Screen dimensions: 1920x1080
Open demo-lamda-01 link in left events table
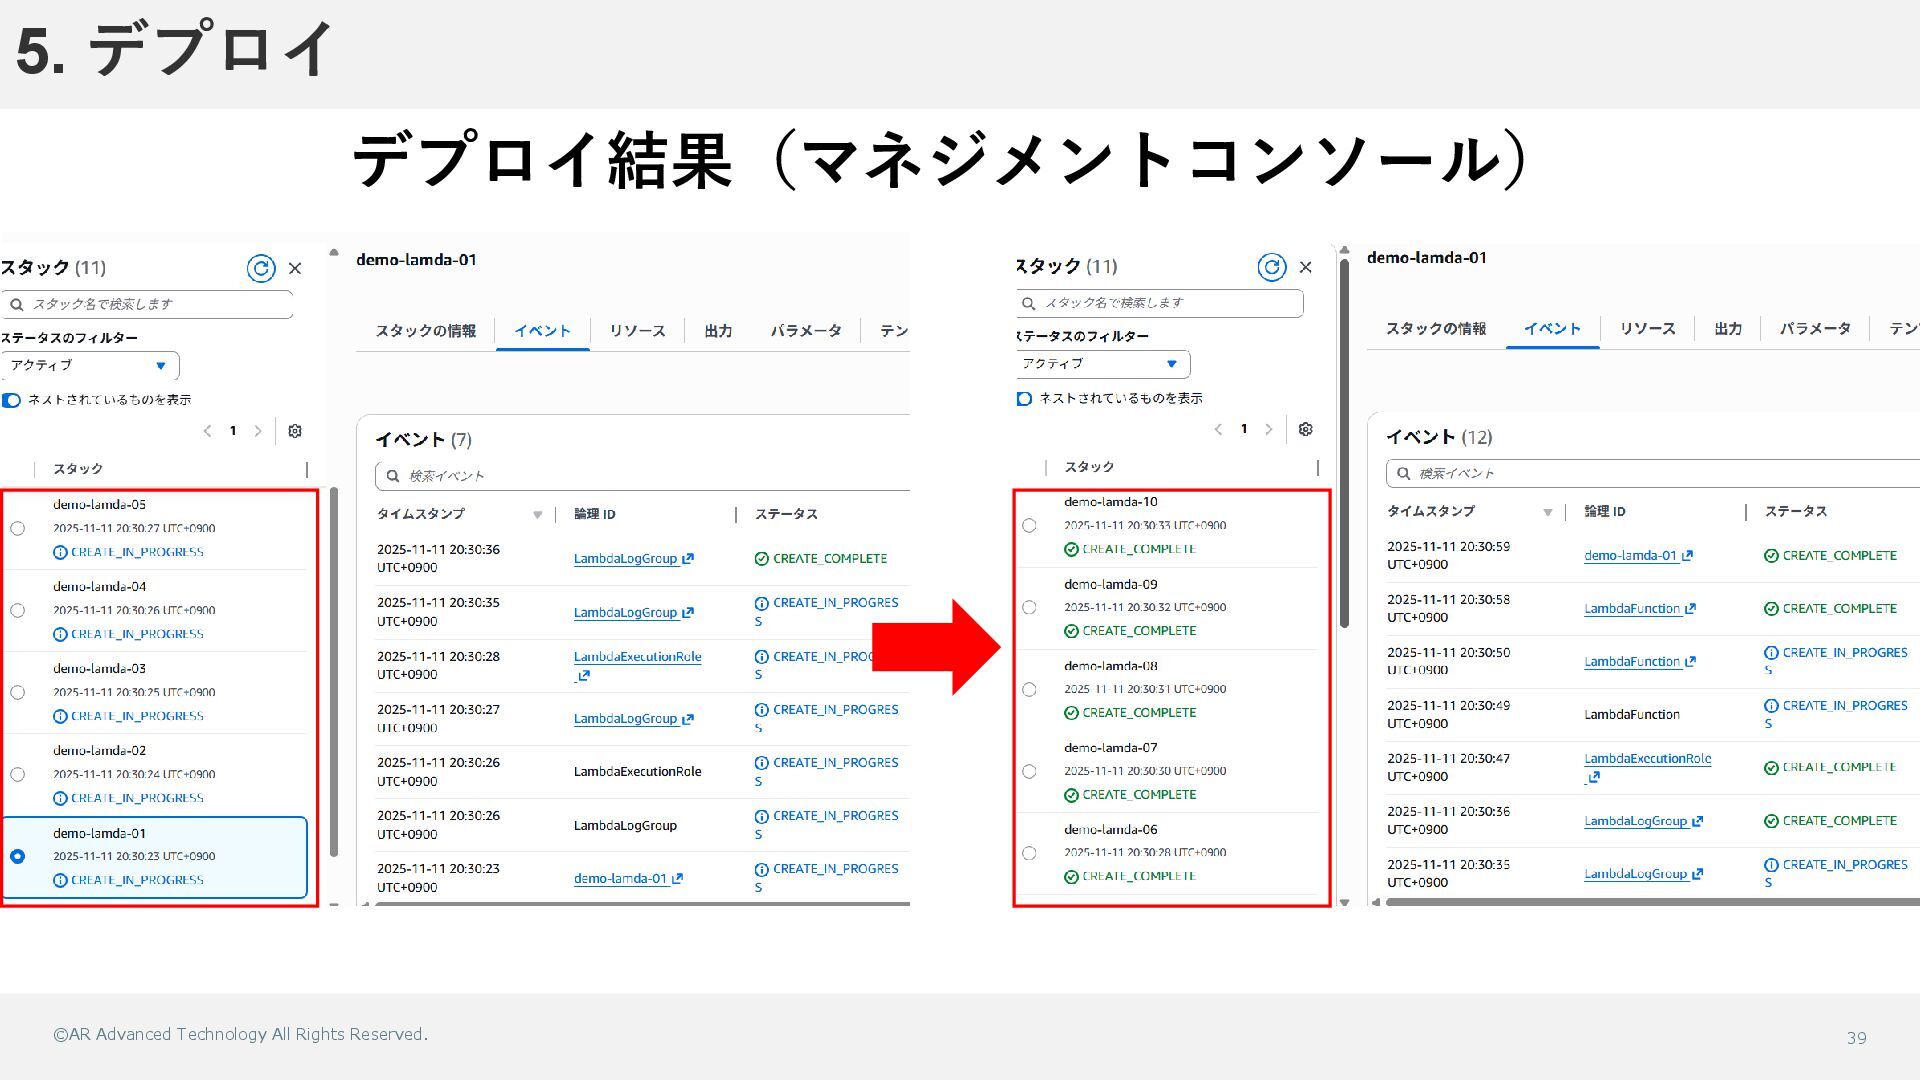(x=620, y=879)
